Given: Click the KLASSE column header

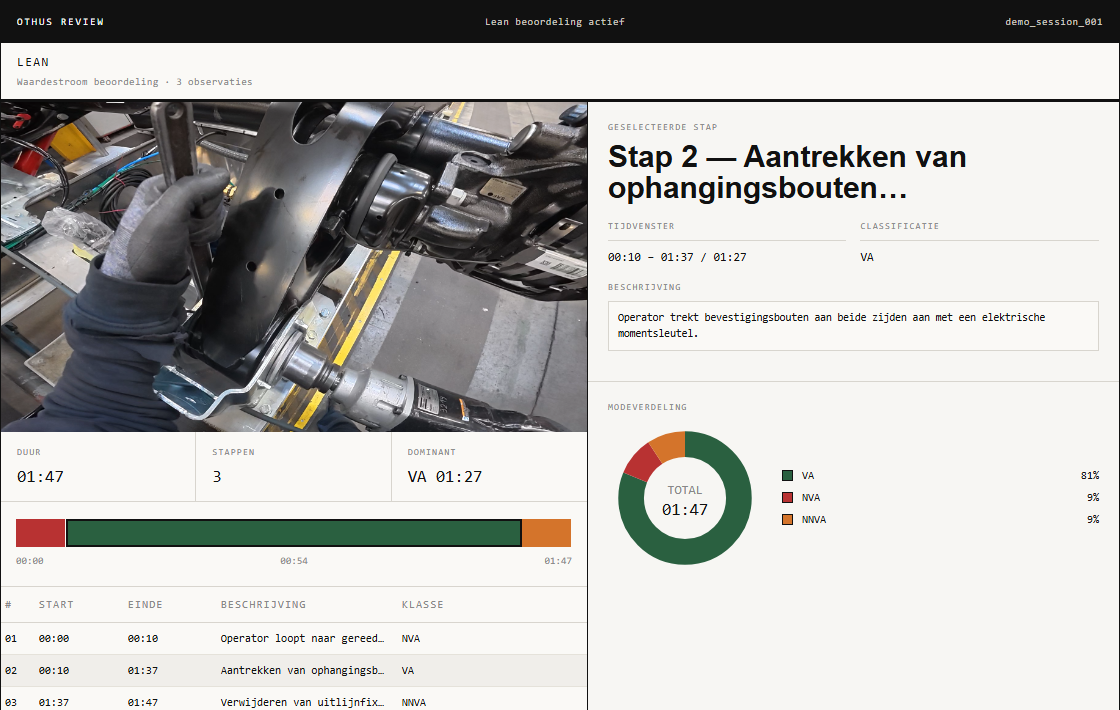Looking at the screenshot, I should click(423, 604).
